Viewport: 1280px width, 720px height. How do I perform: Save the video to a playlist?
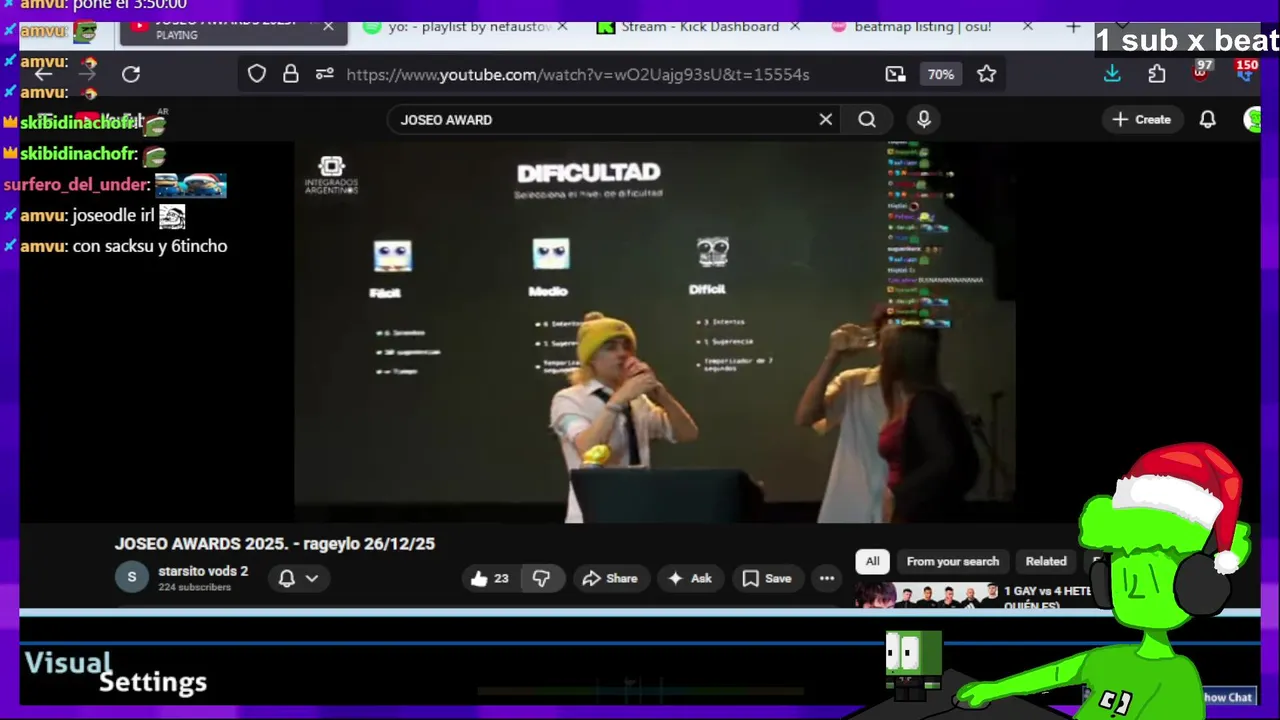pos(768,578)
